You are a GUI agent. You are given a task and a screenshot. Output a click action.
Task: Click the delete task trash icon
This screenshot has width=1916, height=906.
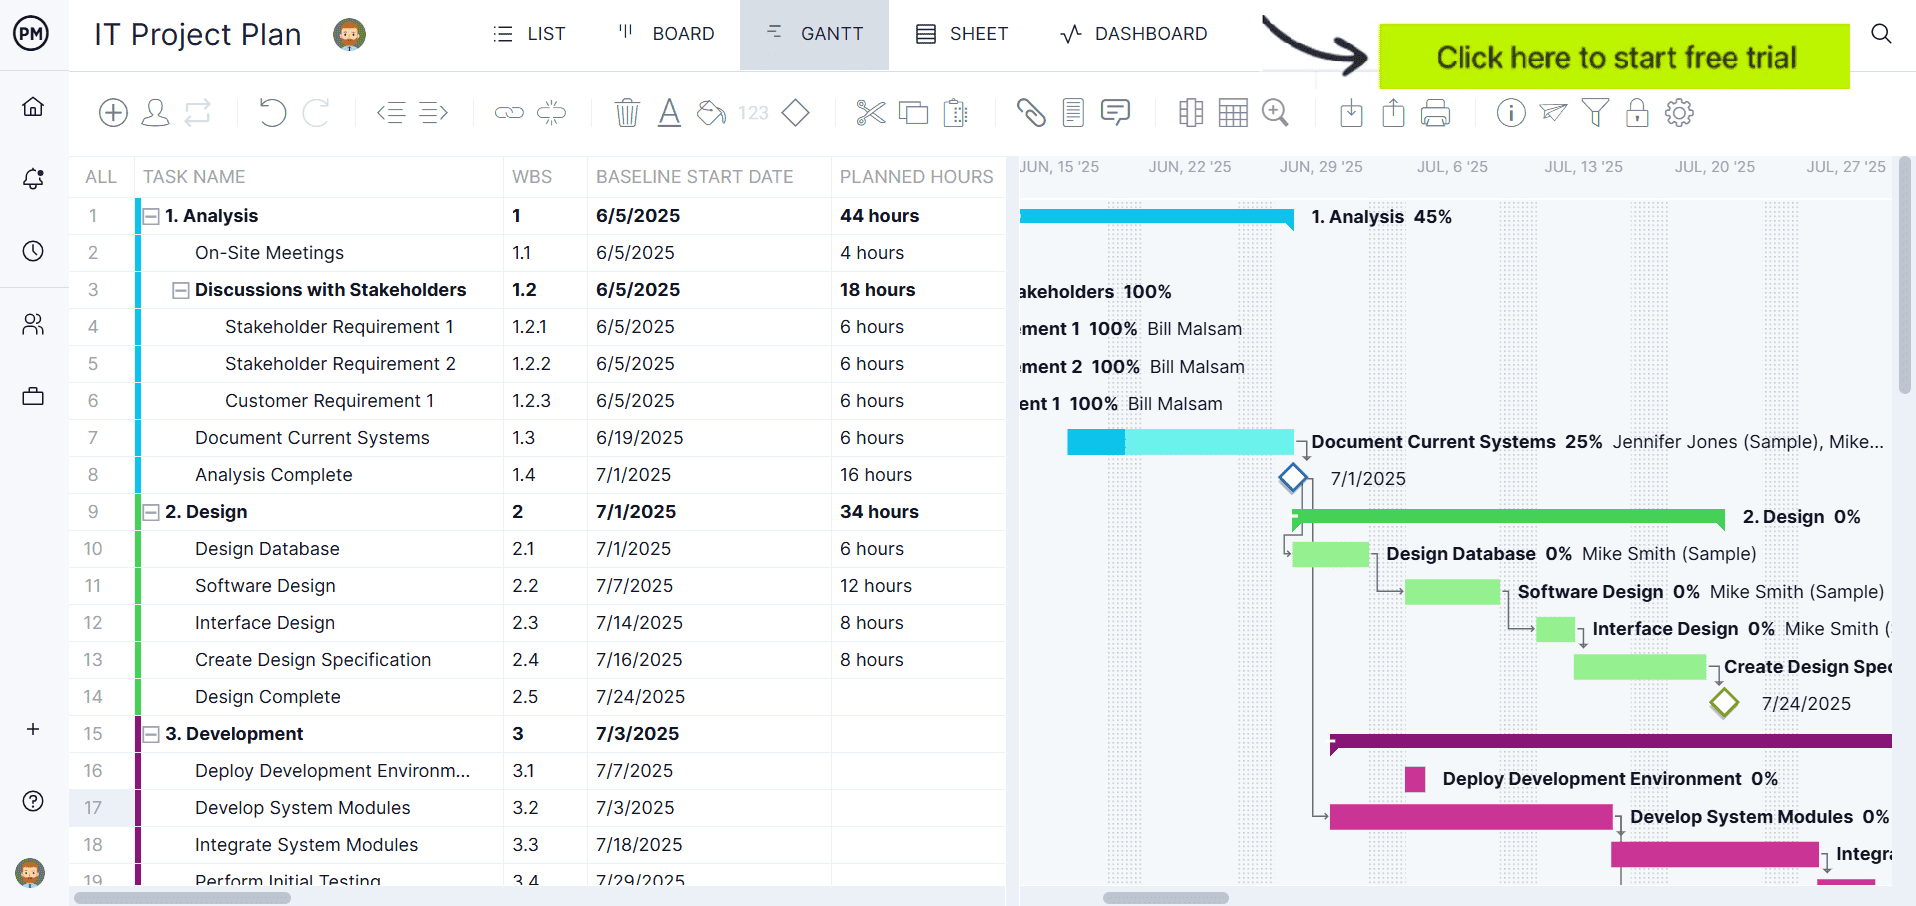[627, 112]
